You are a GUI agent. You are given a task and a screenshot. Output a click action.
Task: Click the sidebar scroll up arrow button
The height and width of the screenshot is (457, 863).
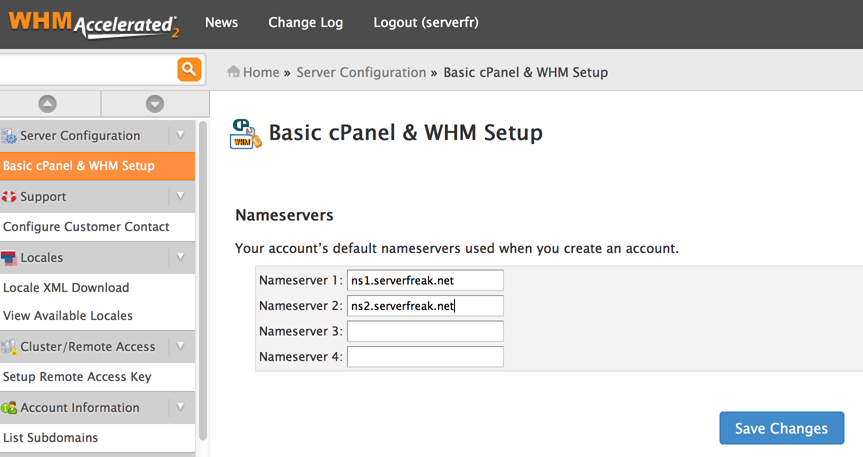[x=47, y=104]
